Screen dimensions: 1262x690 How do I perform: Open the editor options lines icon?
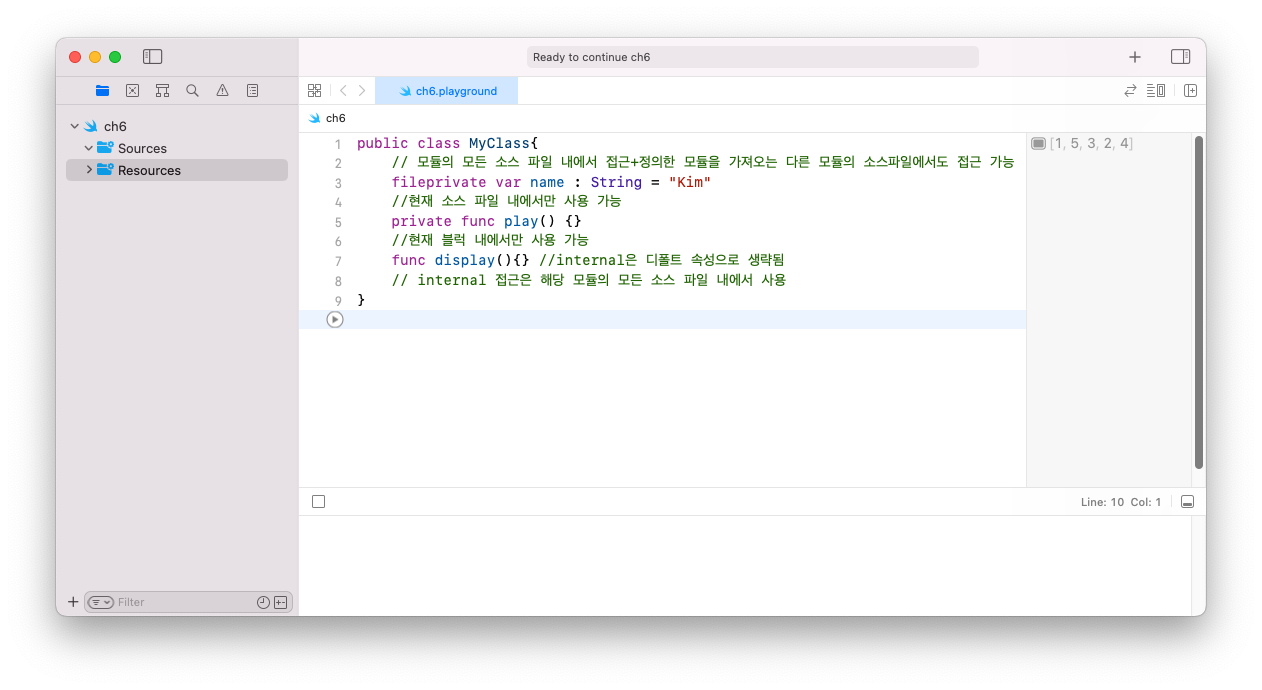pos(1156,90)
